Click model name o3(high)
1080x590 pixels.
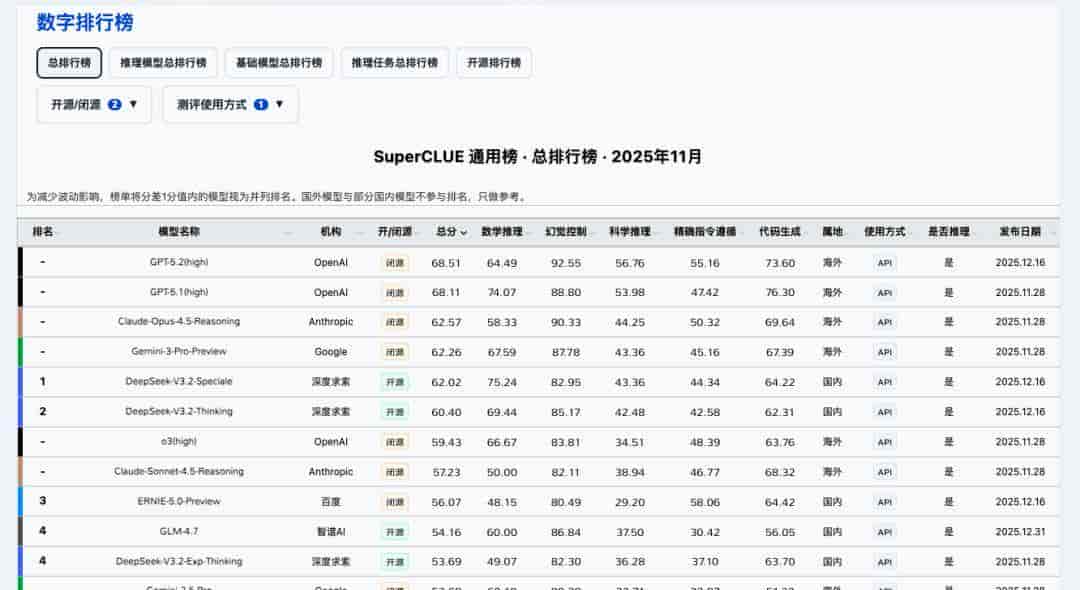click(179, 441)
